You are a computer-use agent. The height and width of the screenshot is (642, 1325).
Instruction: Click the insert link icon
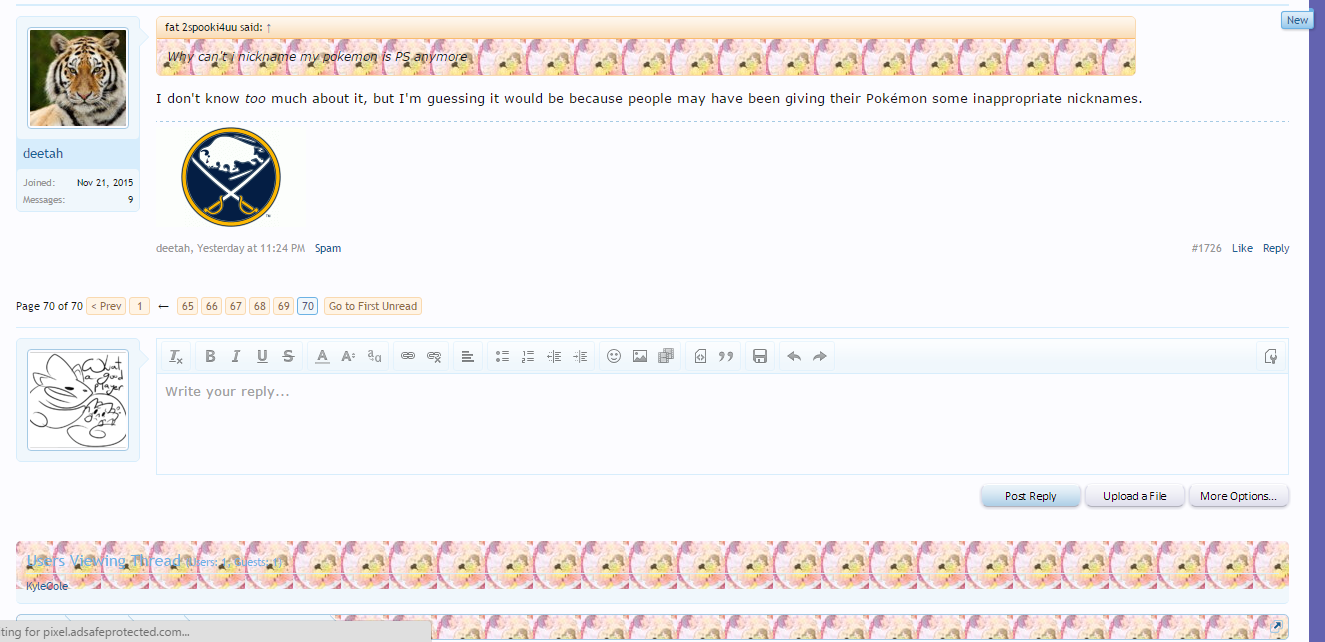pyautogui.click(x=408, y=356)
